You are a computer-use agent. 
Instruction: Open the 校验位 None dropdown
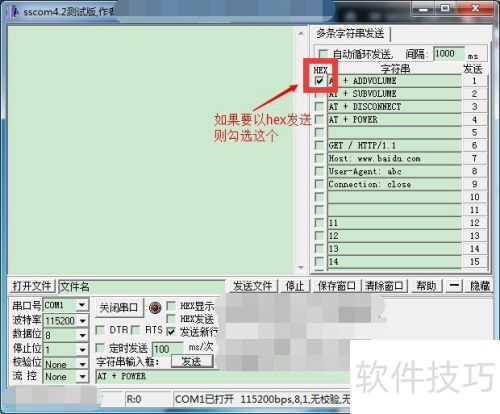click(x=83, y=364)
